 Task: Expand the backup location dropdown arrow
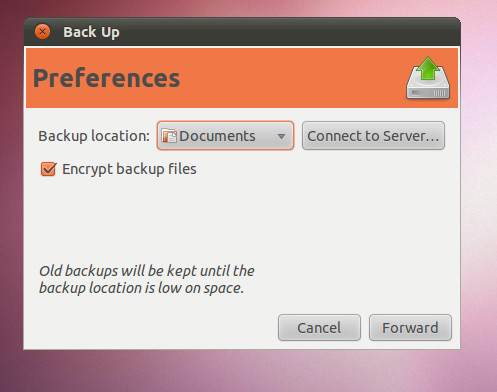coord(281,136)
